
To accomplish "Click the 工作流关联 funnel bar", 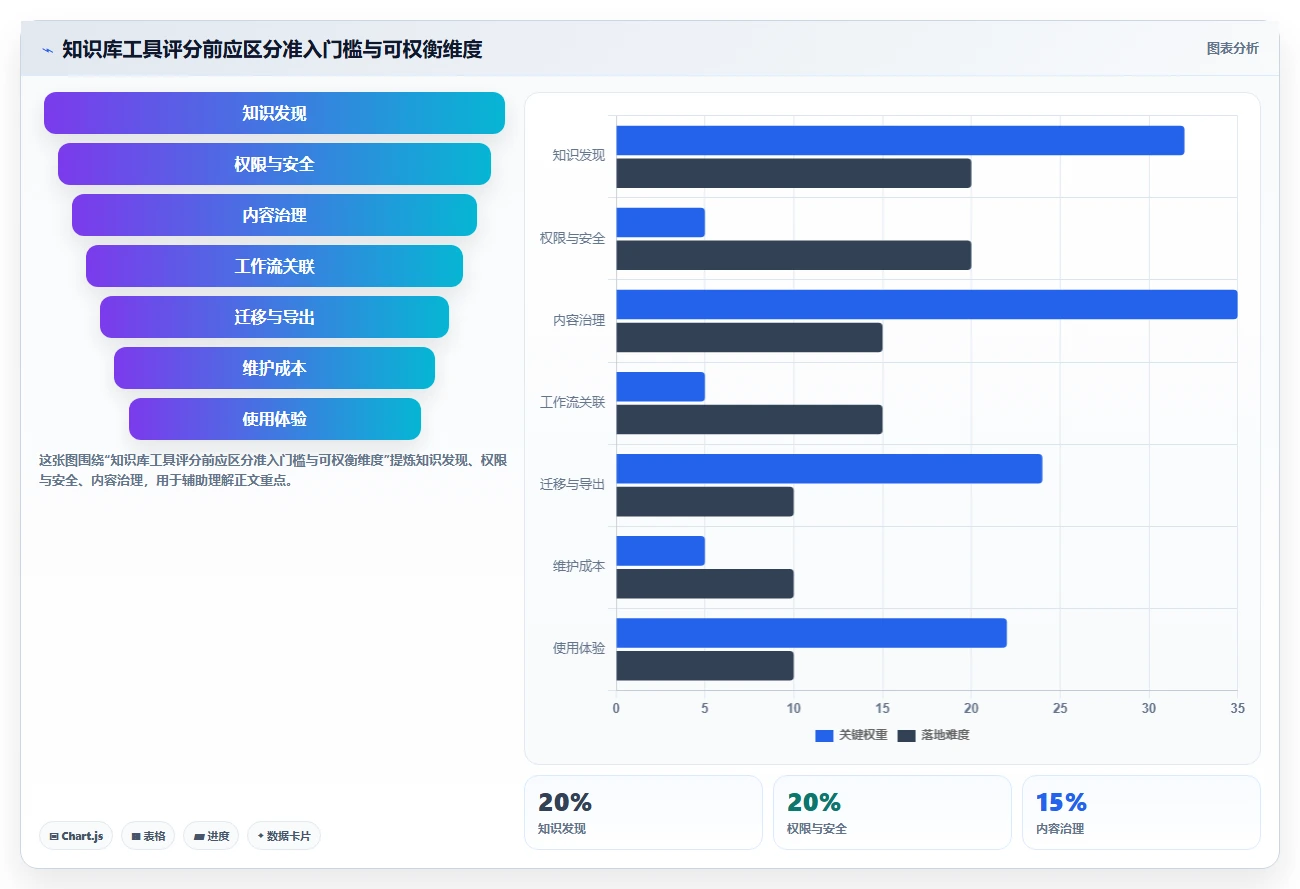I will coord(274,266).
